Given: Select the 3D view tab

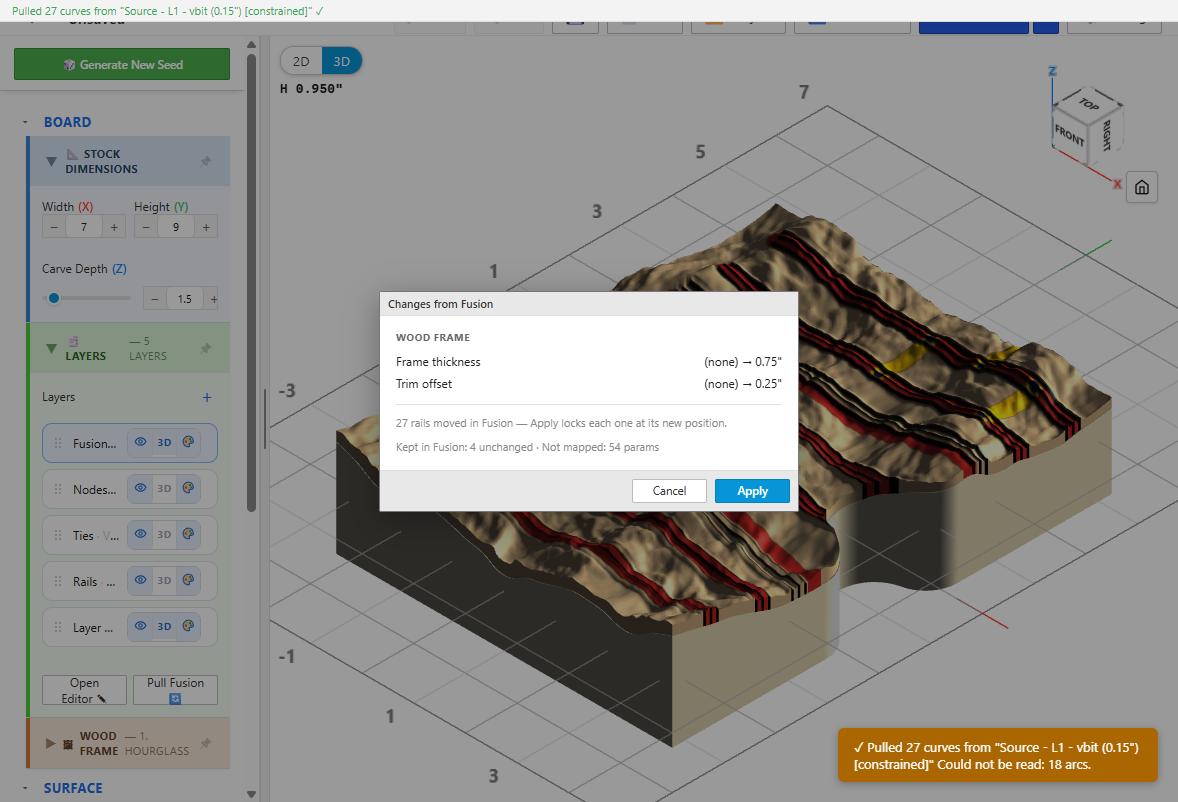Looking at the screenshot, I should pyautogui.click(x=342, y=62).
